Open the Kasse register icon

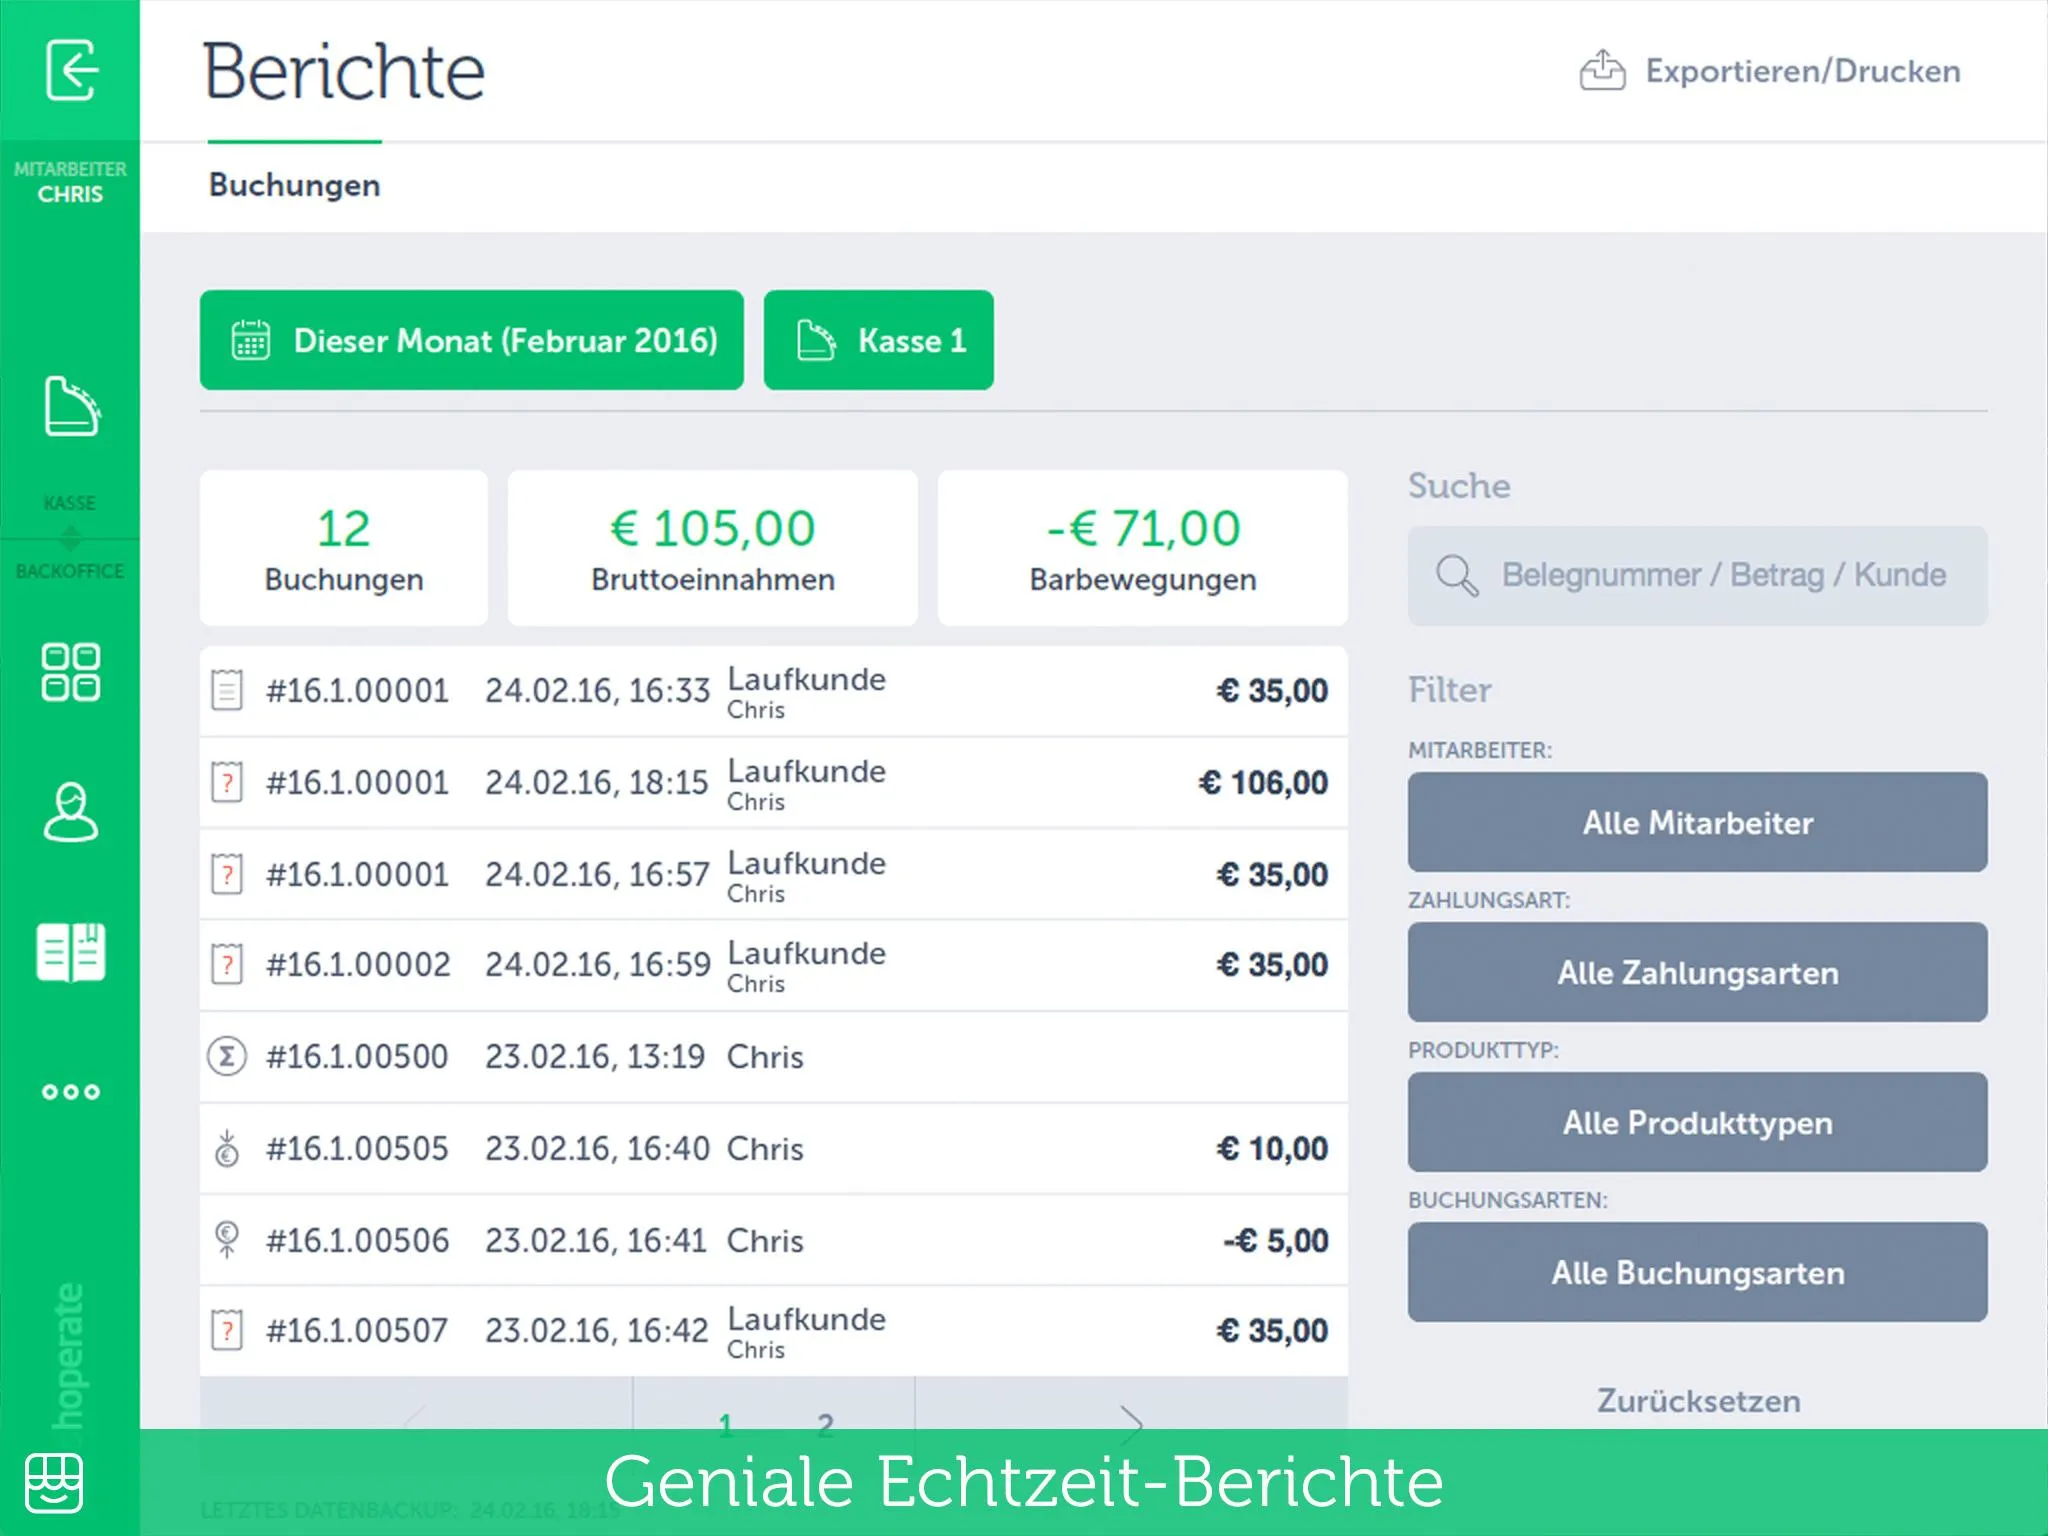tap(71, 406)
